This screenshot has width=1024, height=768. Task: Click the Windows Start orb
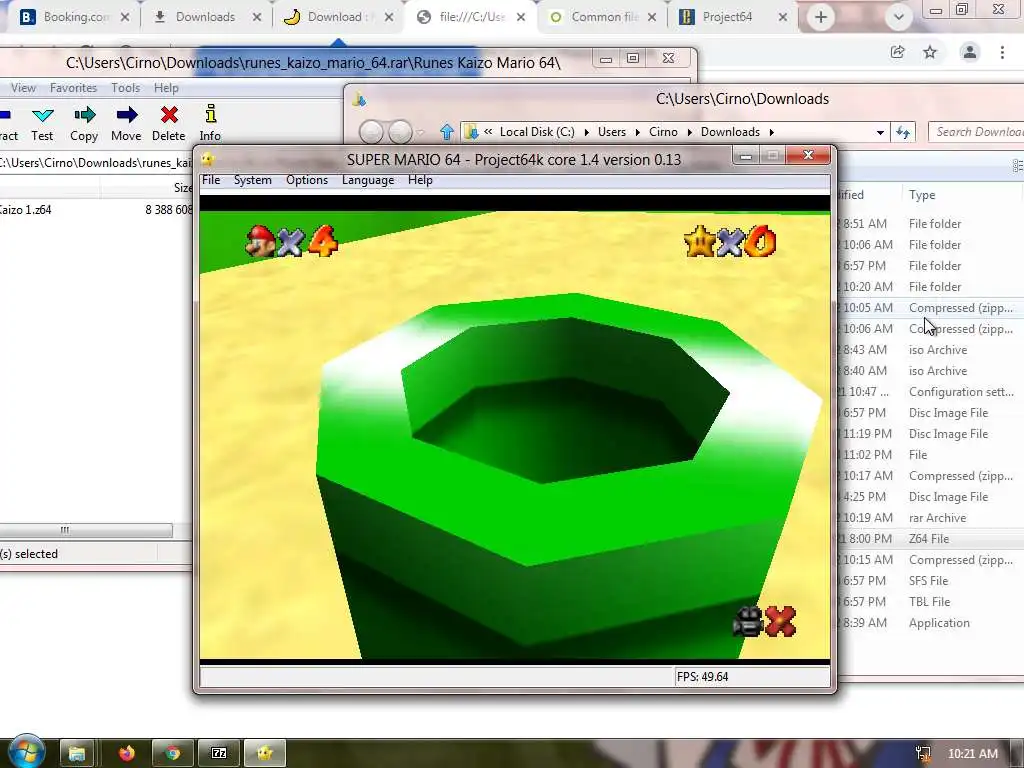pos(26,752)
